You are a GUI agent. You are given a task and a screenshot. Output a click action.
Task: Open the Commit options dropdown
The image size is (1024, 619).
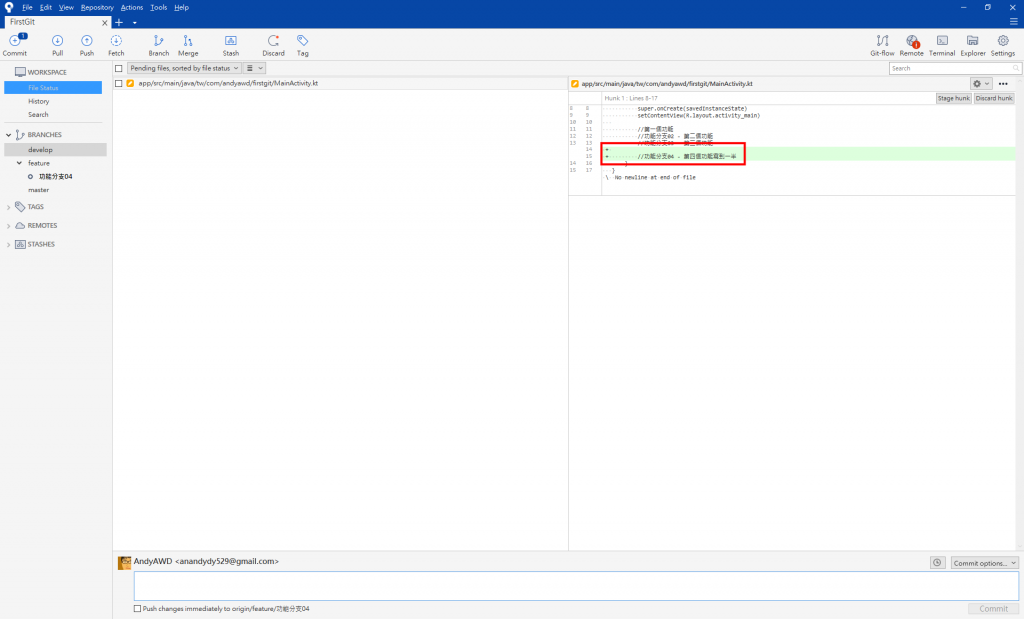984,563
